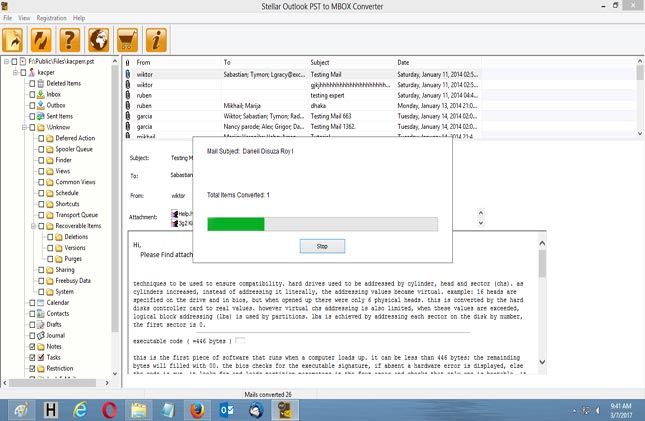Screen dimensions: 645x421
Task: Select the 'dhaka' mail row
Action: point(302,106)
